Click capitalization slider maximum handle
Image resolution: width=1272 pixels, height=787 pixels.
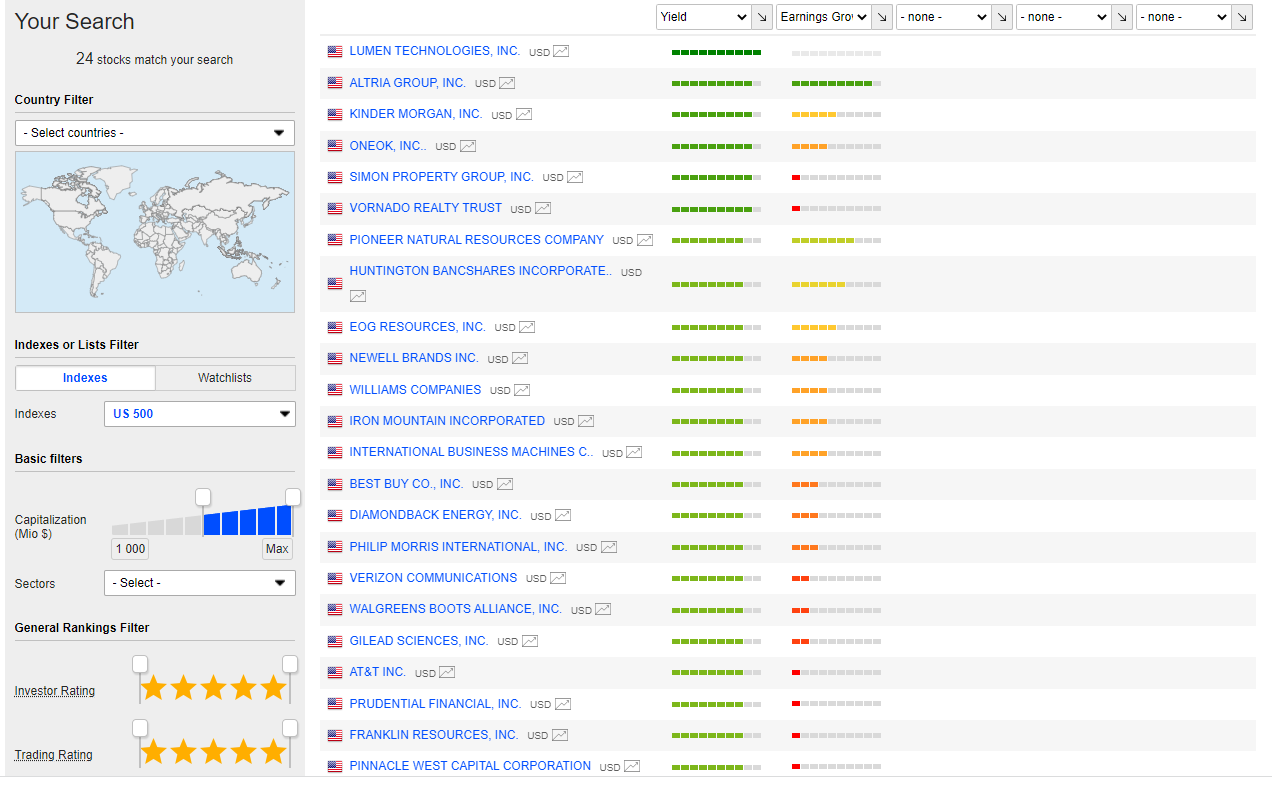click(x=293, y=497)
